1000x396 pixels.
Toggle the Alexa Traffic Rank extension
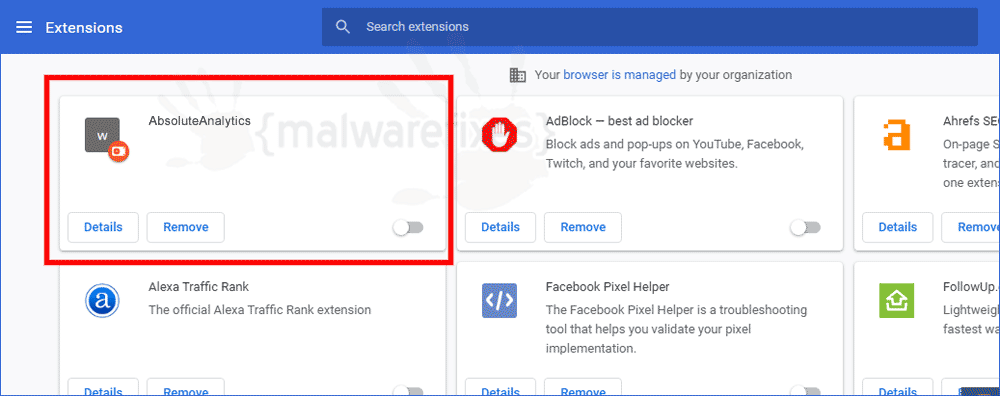tap(408, 390)
